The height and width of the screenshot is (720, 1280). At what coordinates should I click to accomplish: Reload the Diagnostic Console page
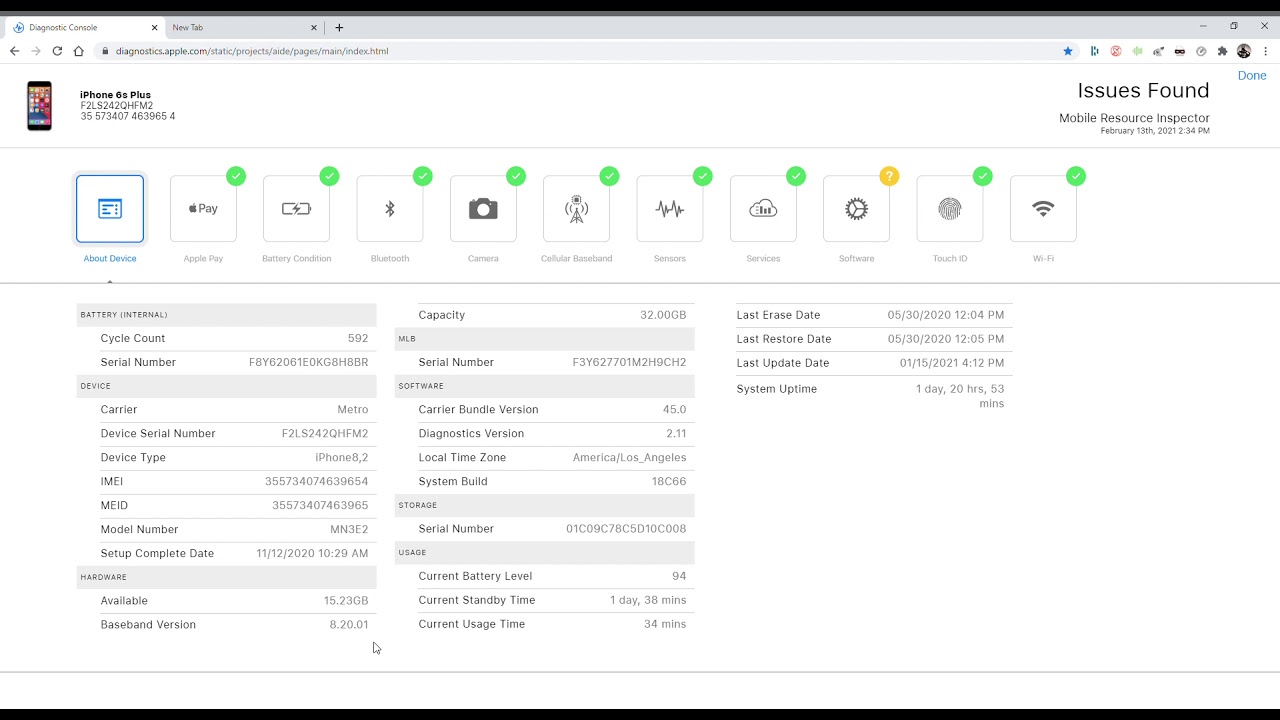click(57, 51)
